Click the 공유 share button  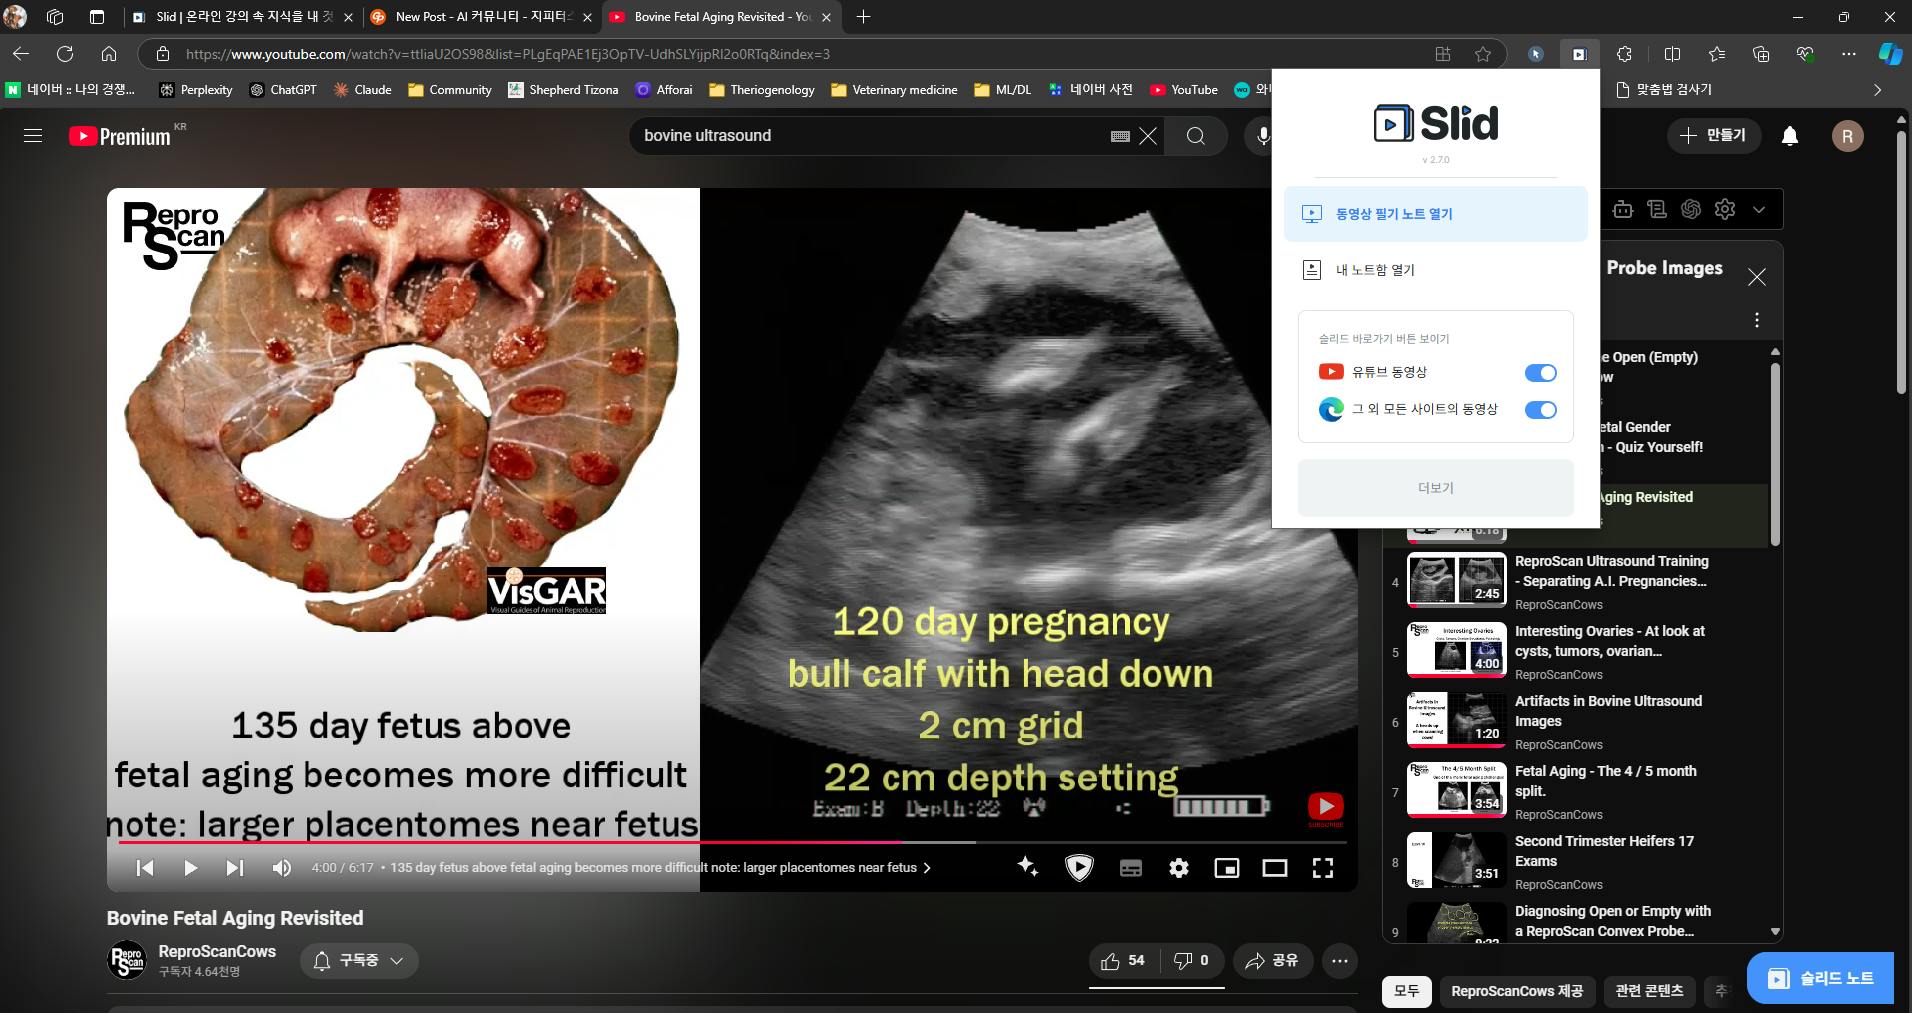pos(1272,961)
